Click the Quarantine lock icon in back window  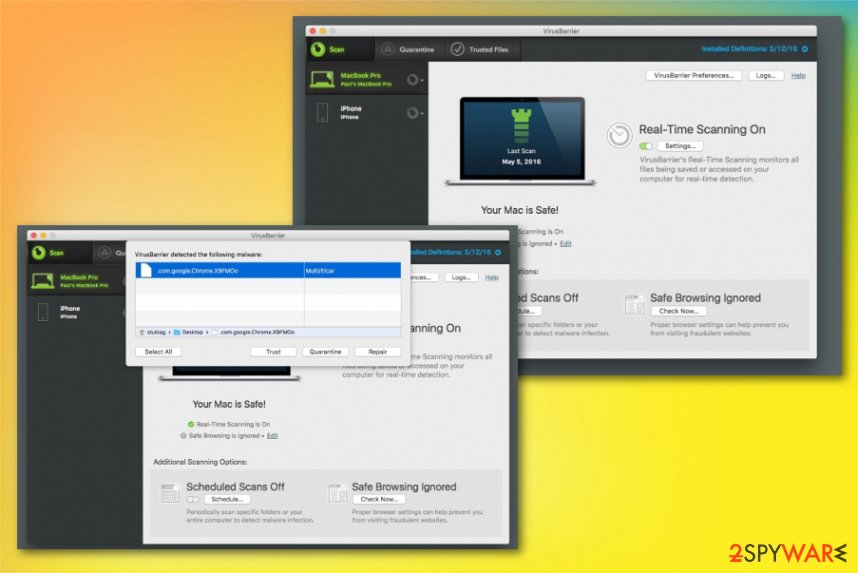[x=387, y=49]
